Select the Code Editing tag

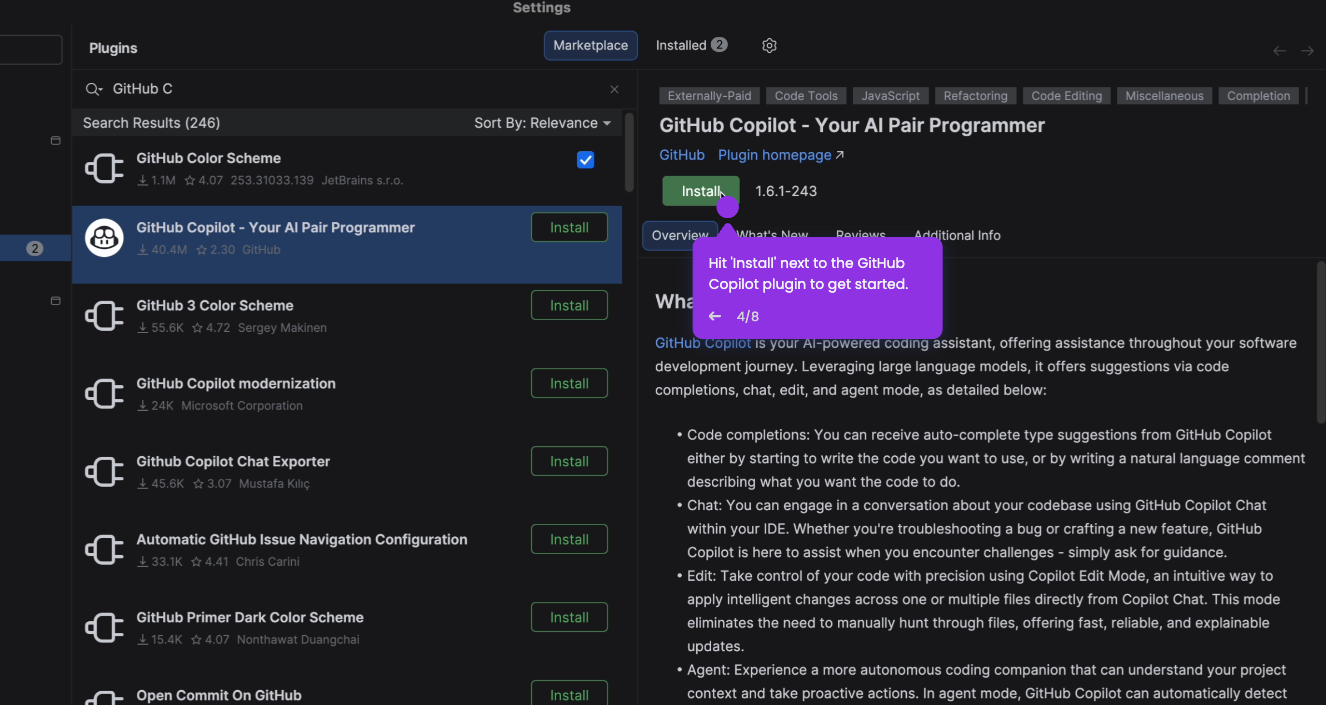tap(1066, 96)
